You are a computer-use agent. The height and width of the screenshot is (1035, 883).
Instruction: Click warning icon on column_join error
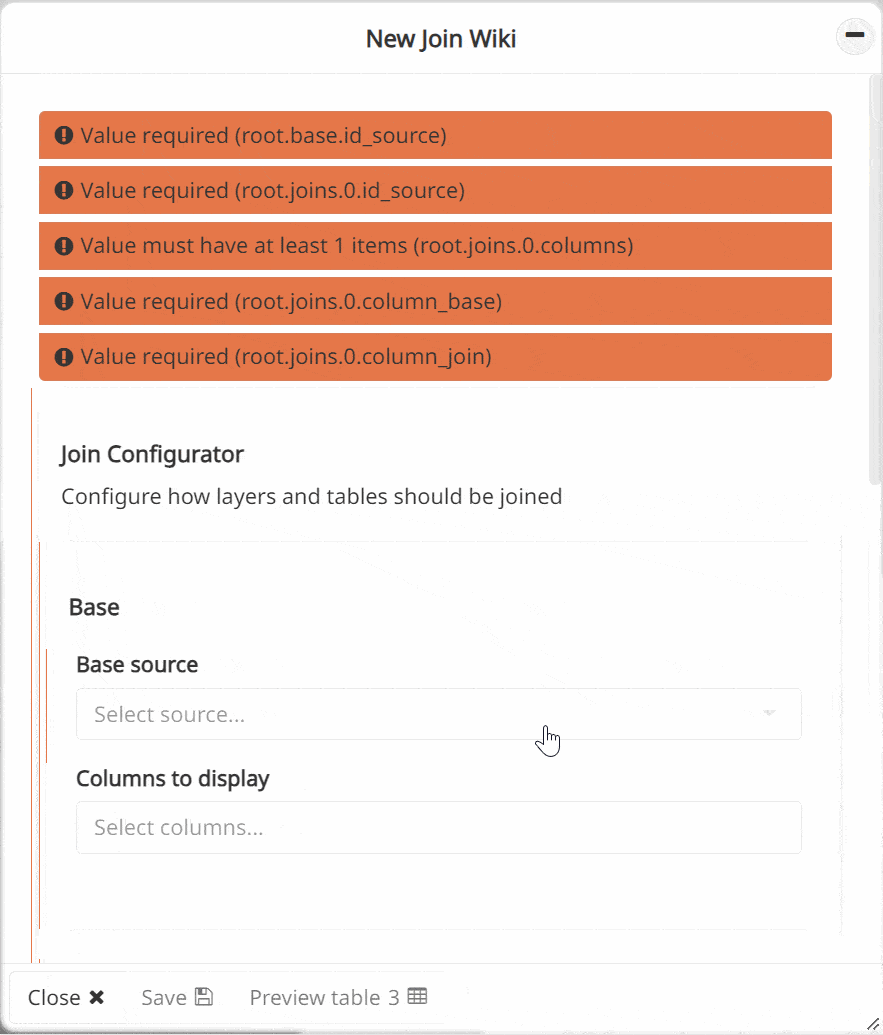point(64,357)
